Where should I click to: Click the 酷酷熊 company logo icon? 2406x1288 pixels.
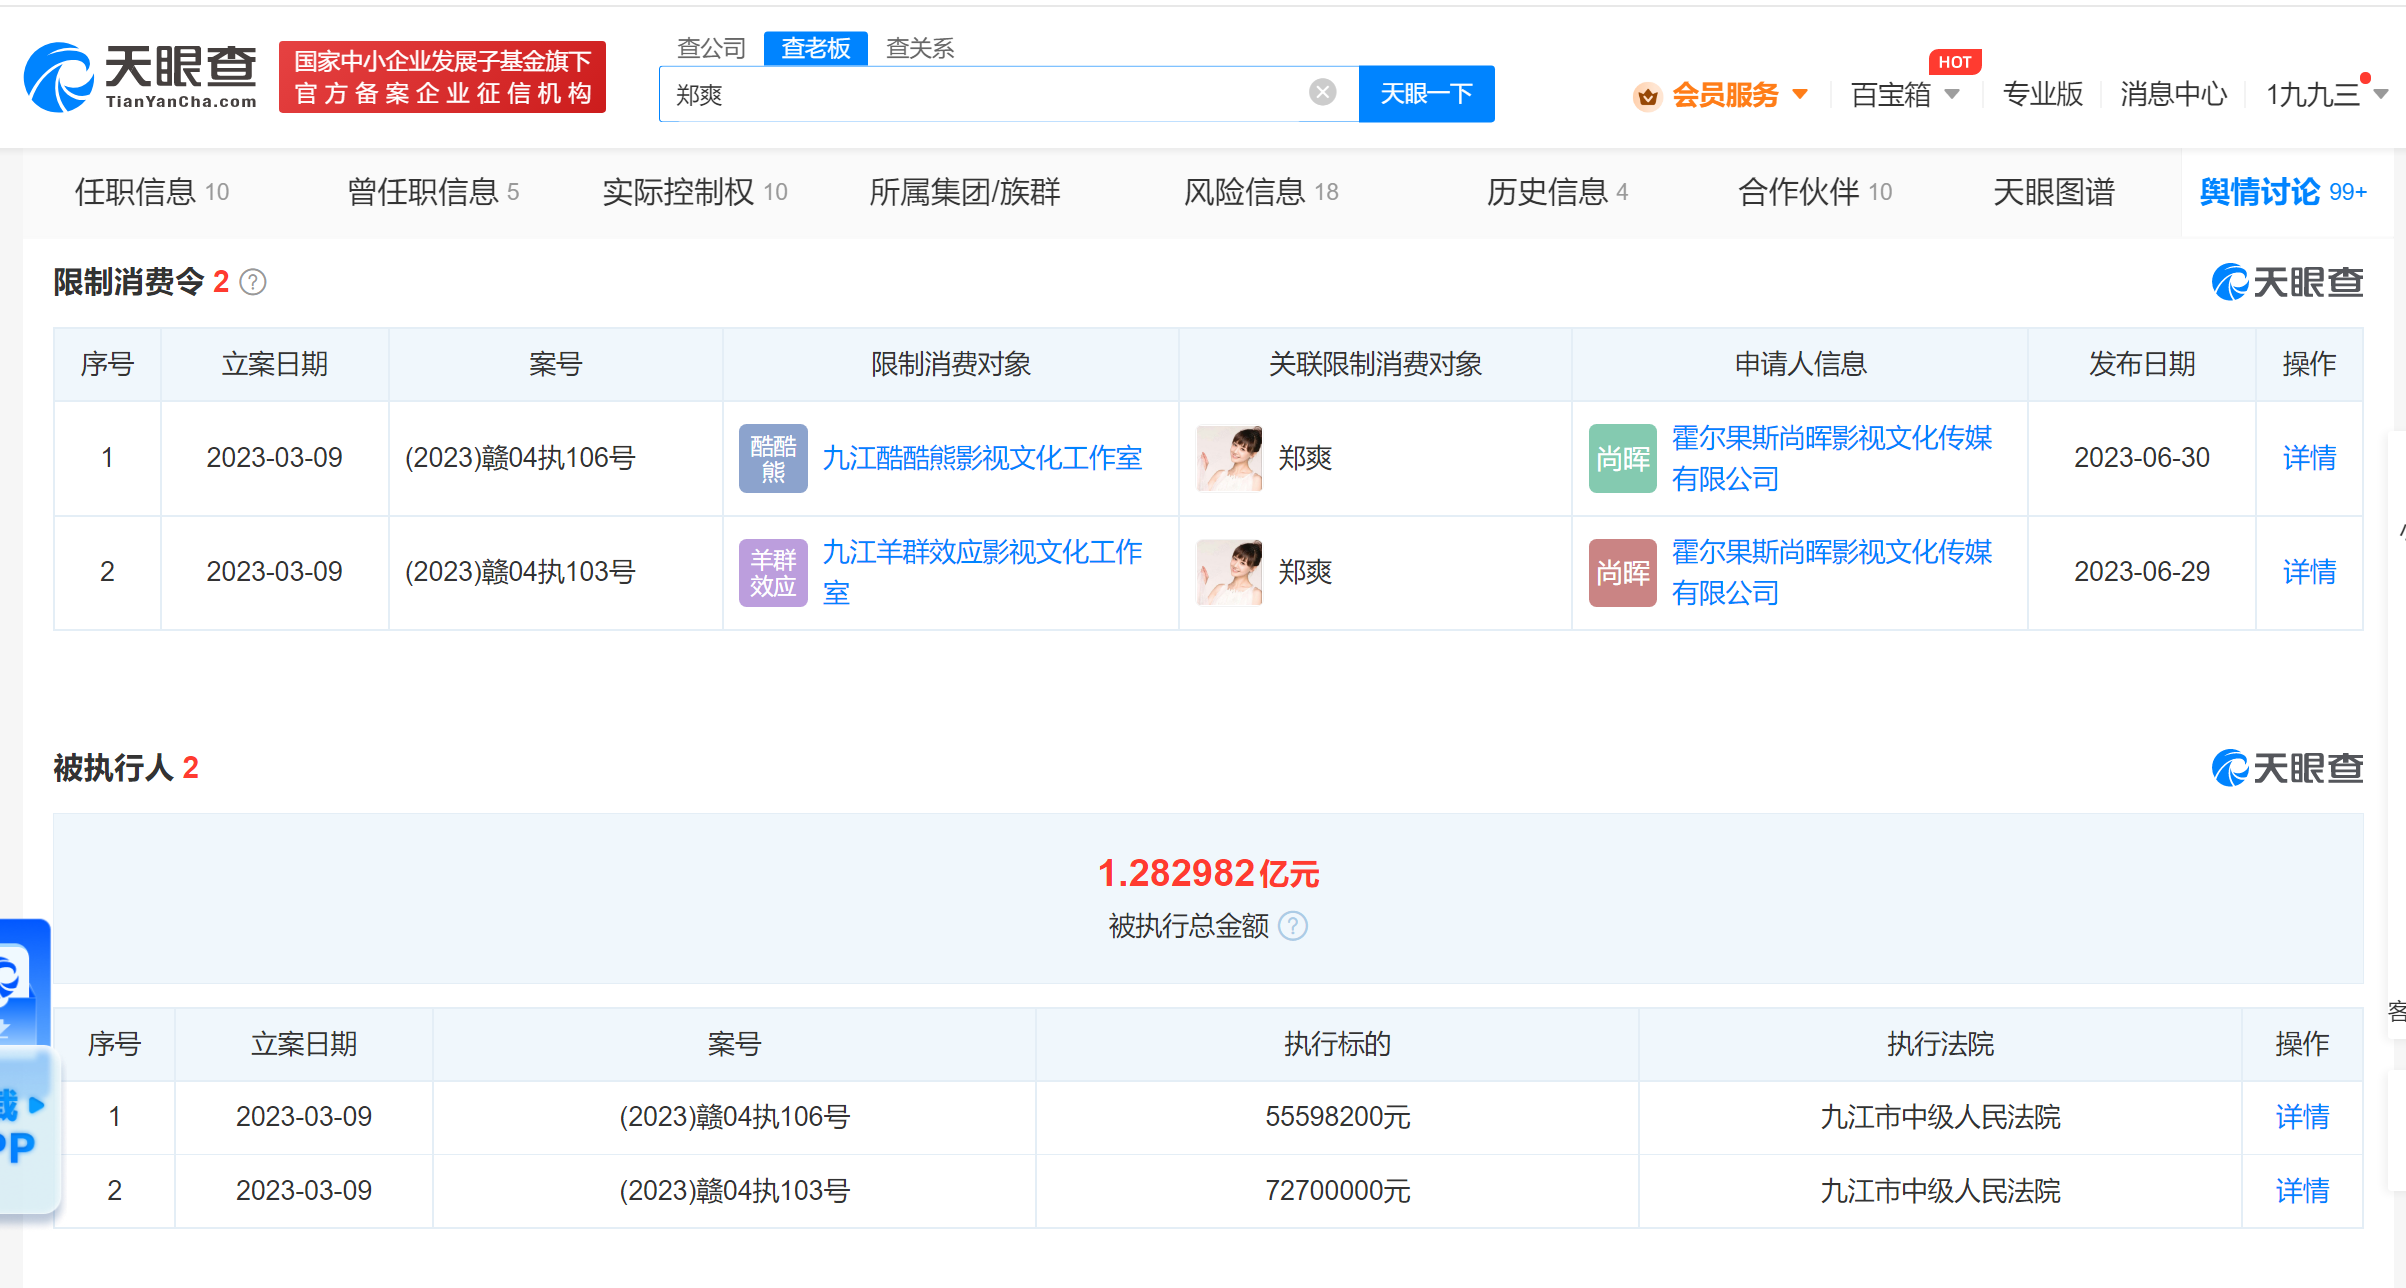pyautogui.click(x=772, y=458)
